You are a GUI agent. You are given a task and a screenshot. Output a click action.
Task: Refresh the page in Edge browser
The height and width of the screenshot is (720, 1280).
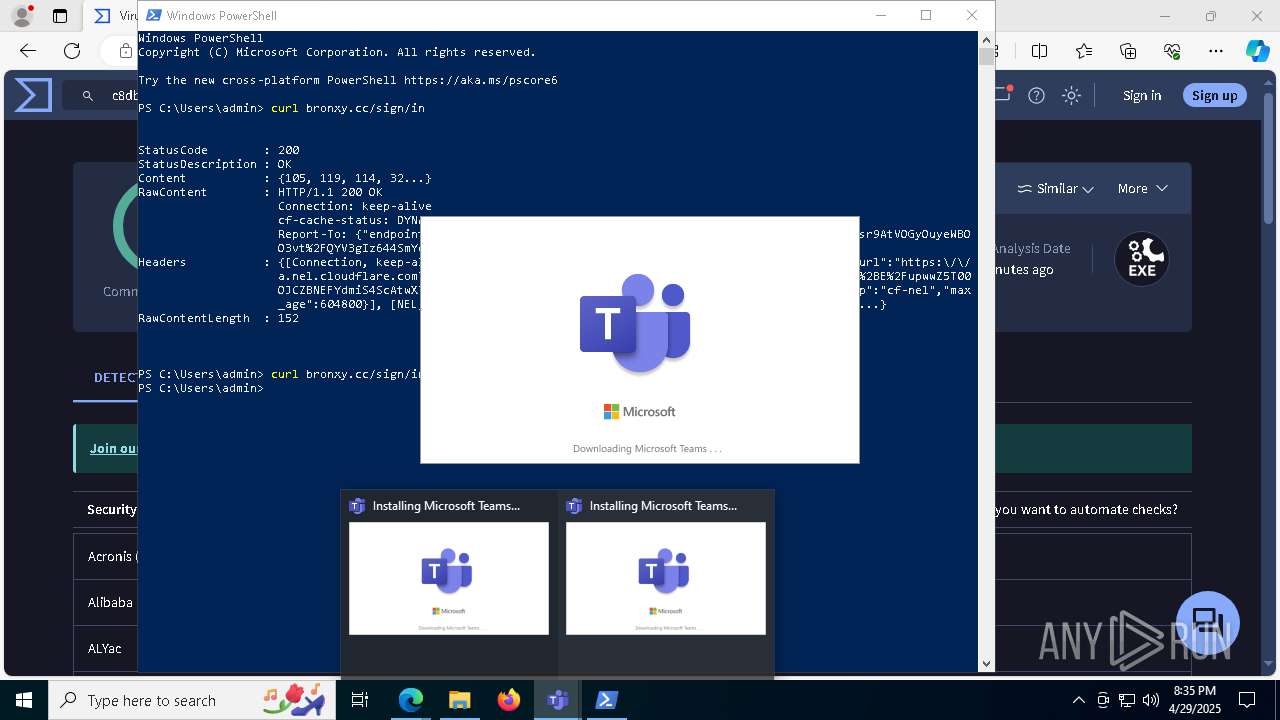[72, 51]
